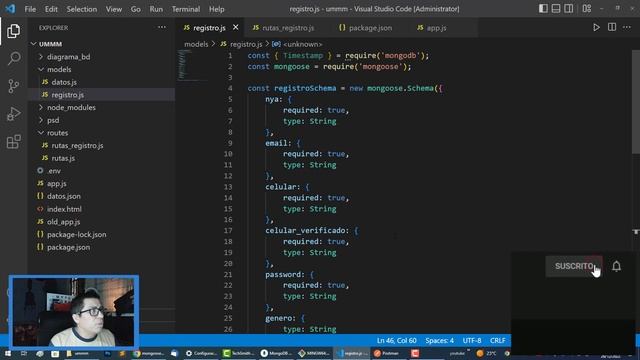Click the notification bell icon

pyautogui.click(x=616, y=266)
